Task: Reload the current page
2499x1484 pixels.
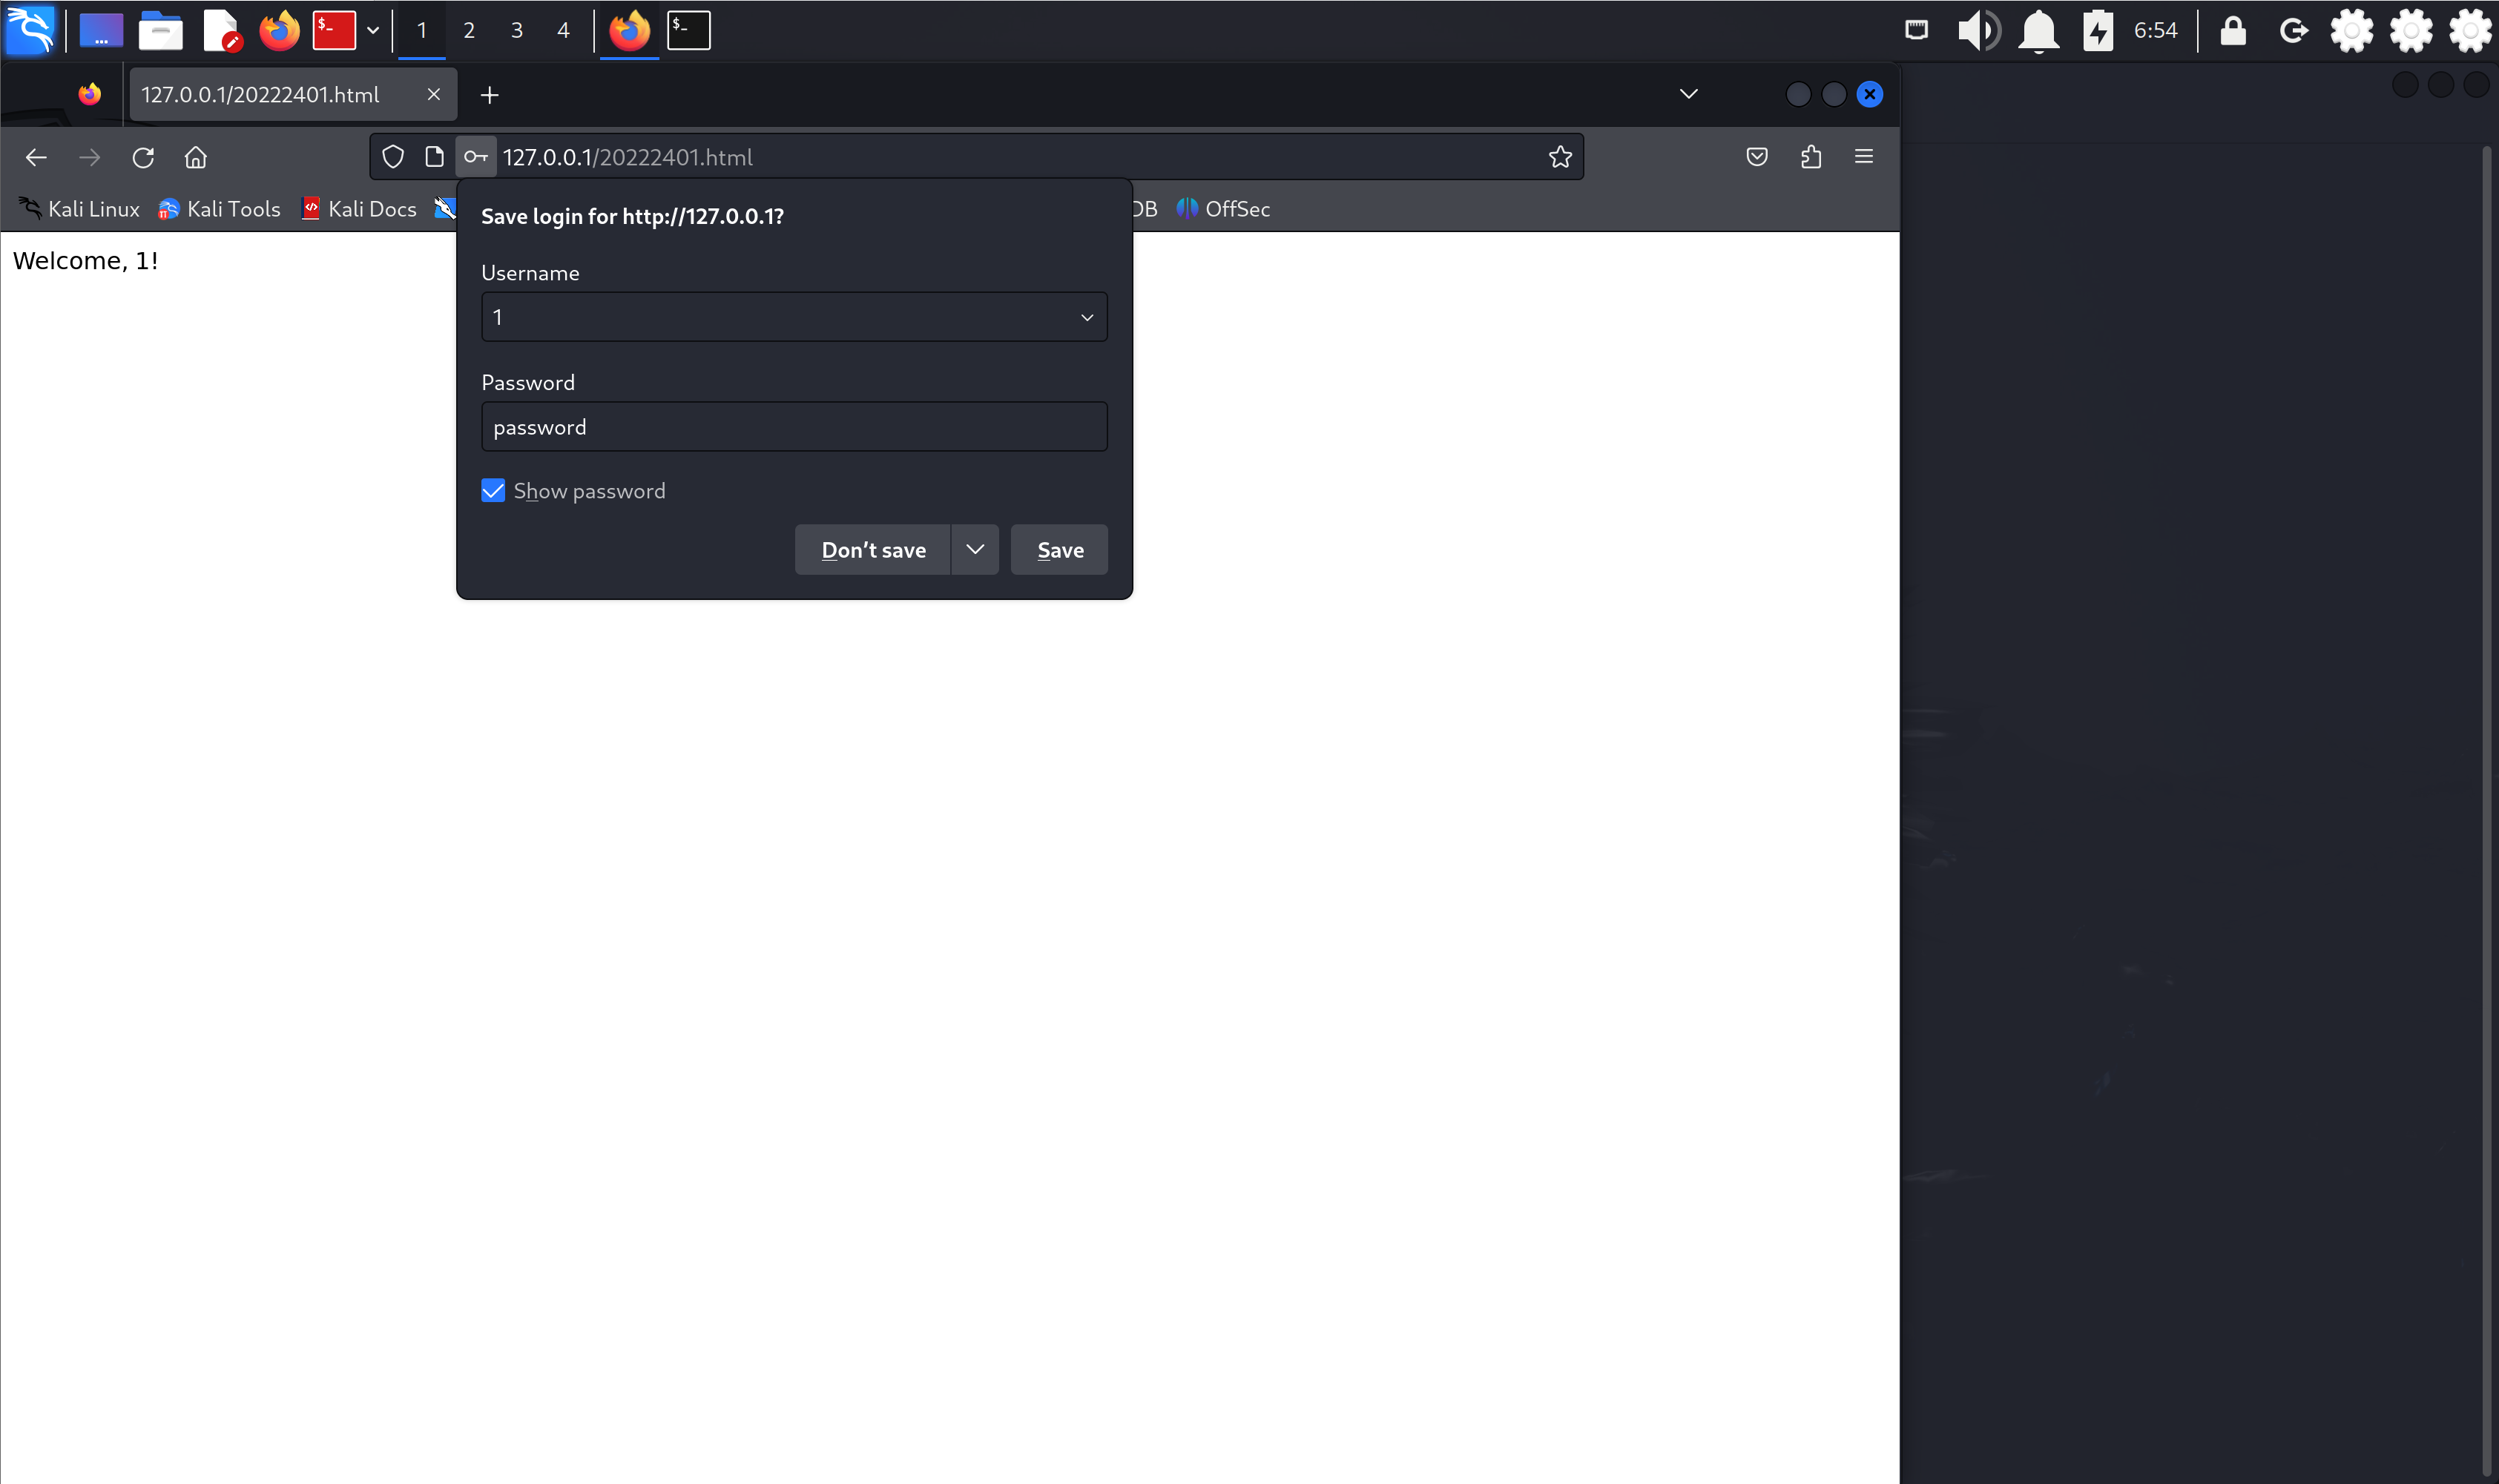Action: coord(143,157)
